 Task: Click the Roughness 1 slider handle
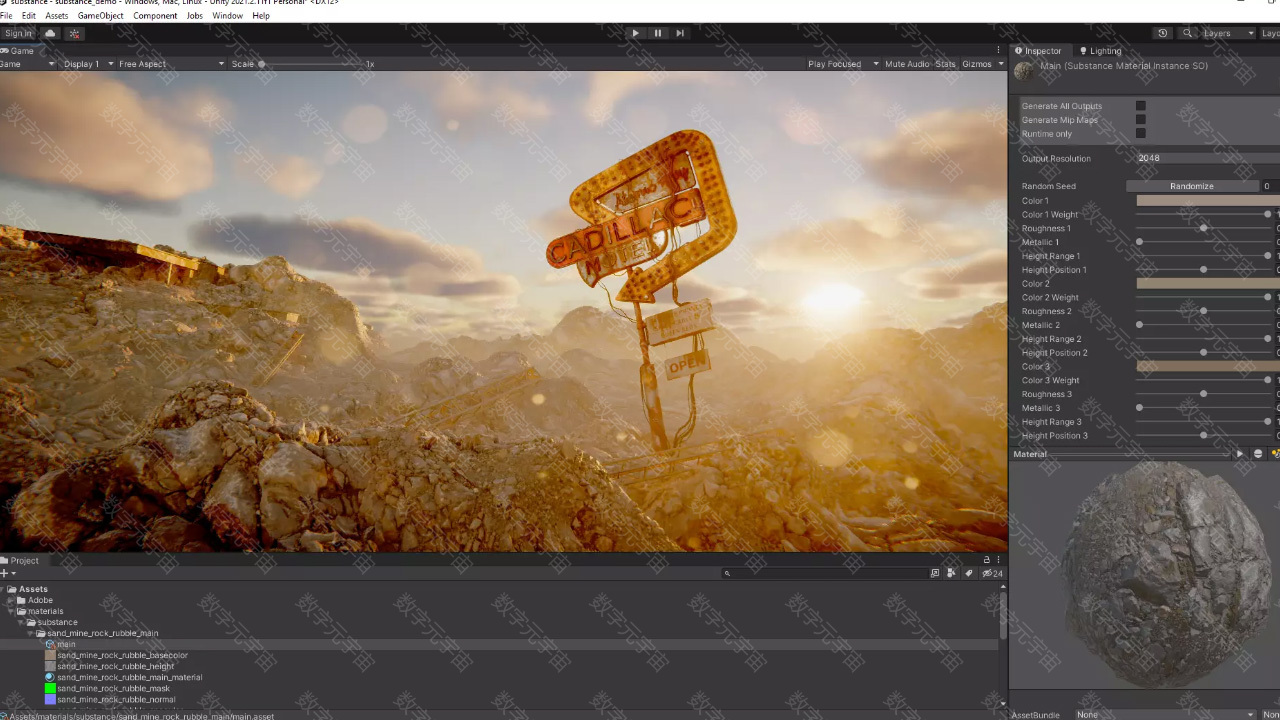pyautogui.click(x=1203, y=228)
